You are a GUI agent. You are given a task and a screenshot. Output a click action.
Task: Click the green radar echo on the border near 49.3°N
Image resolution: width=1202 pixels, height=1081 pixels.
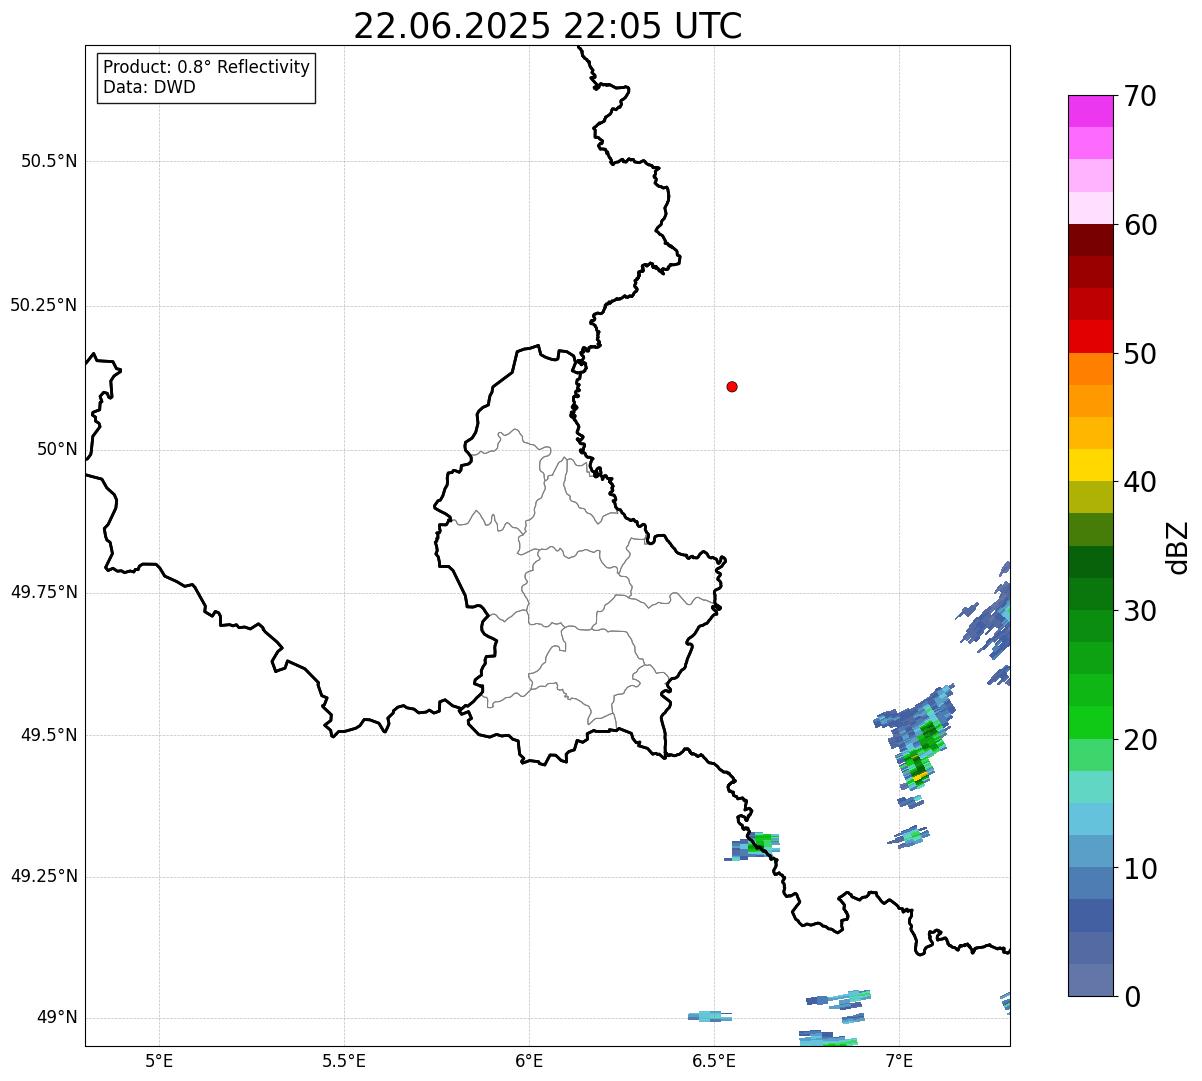pos(753,846)
